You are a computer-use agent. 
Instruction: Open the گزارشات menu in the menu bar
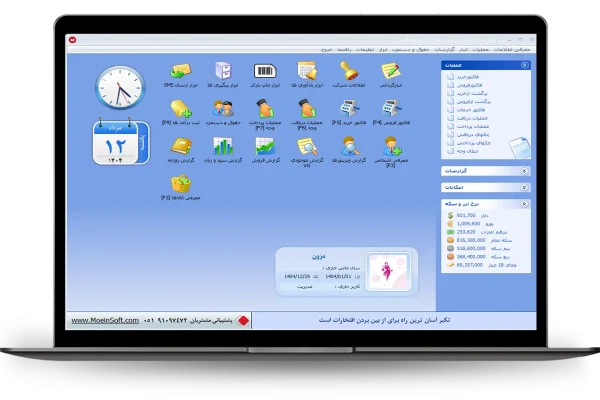[445, 50]
